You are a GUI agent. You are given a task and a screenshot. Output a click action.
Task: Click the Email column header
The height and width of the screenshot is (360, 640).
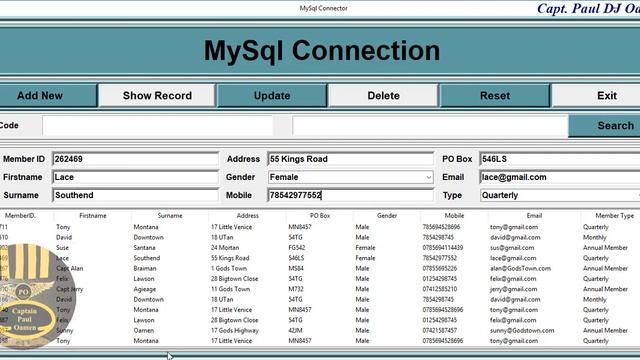[x=534, y=216]
